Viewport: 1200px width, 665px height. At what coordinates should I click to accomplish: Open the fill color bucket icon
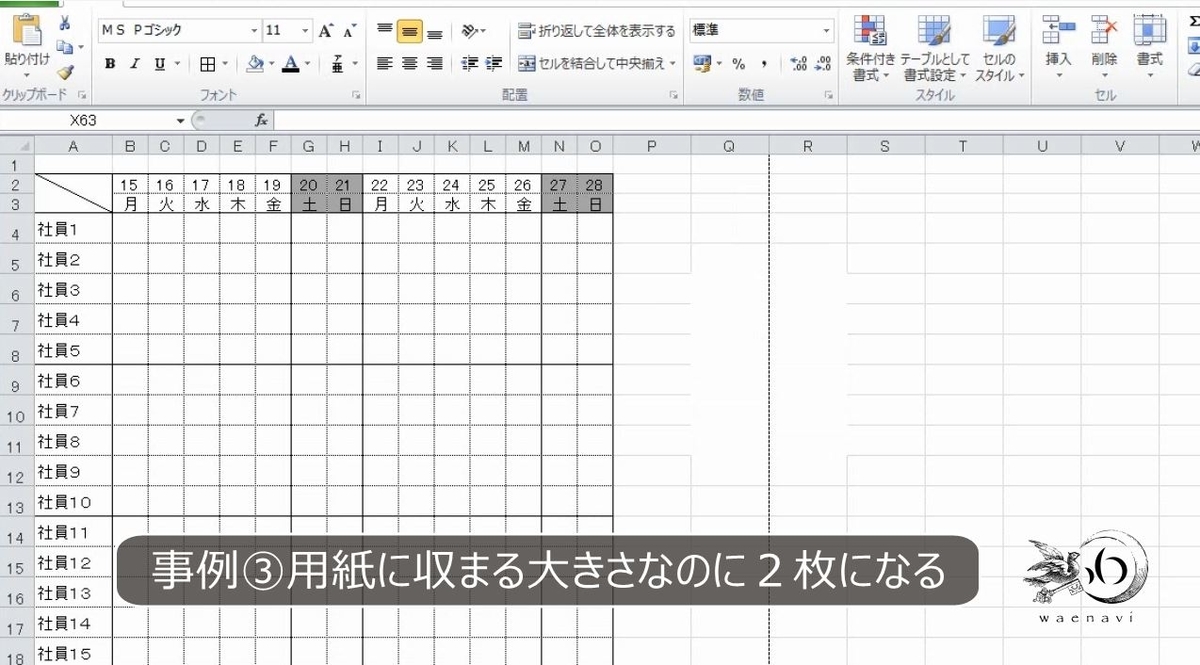tap(253, 63)
